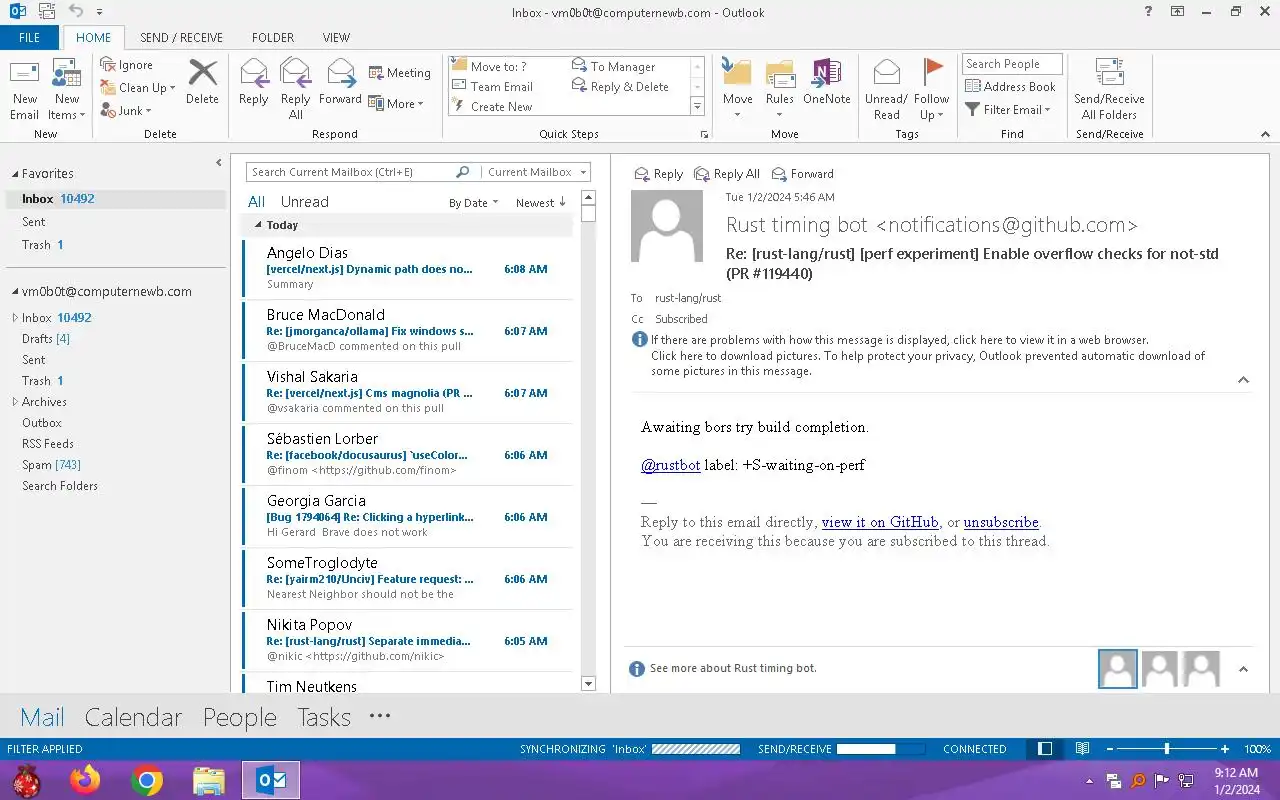Open New Items menu
Viewport: 1280px width, 800px height.
pos(67,89)
